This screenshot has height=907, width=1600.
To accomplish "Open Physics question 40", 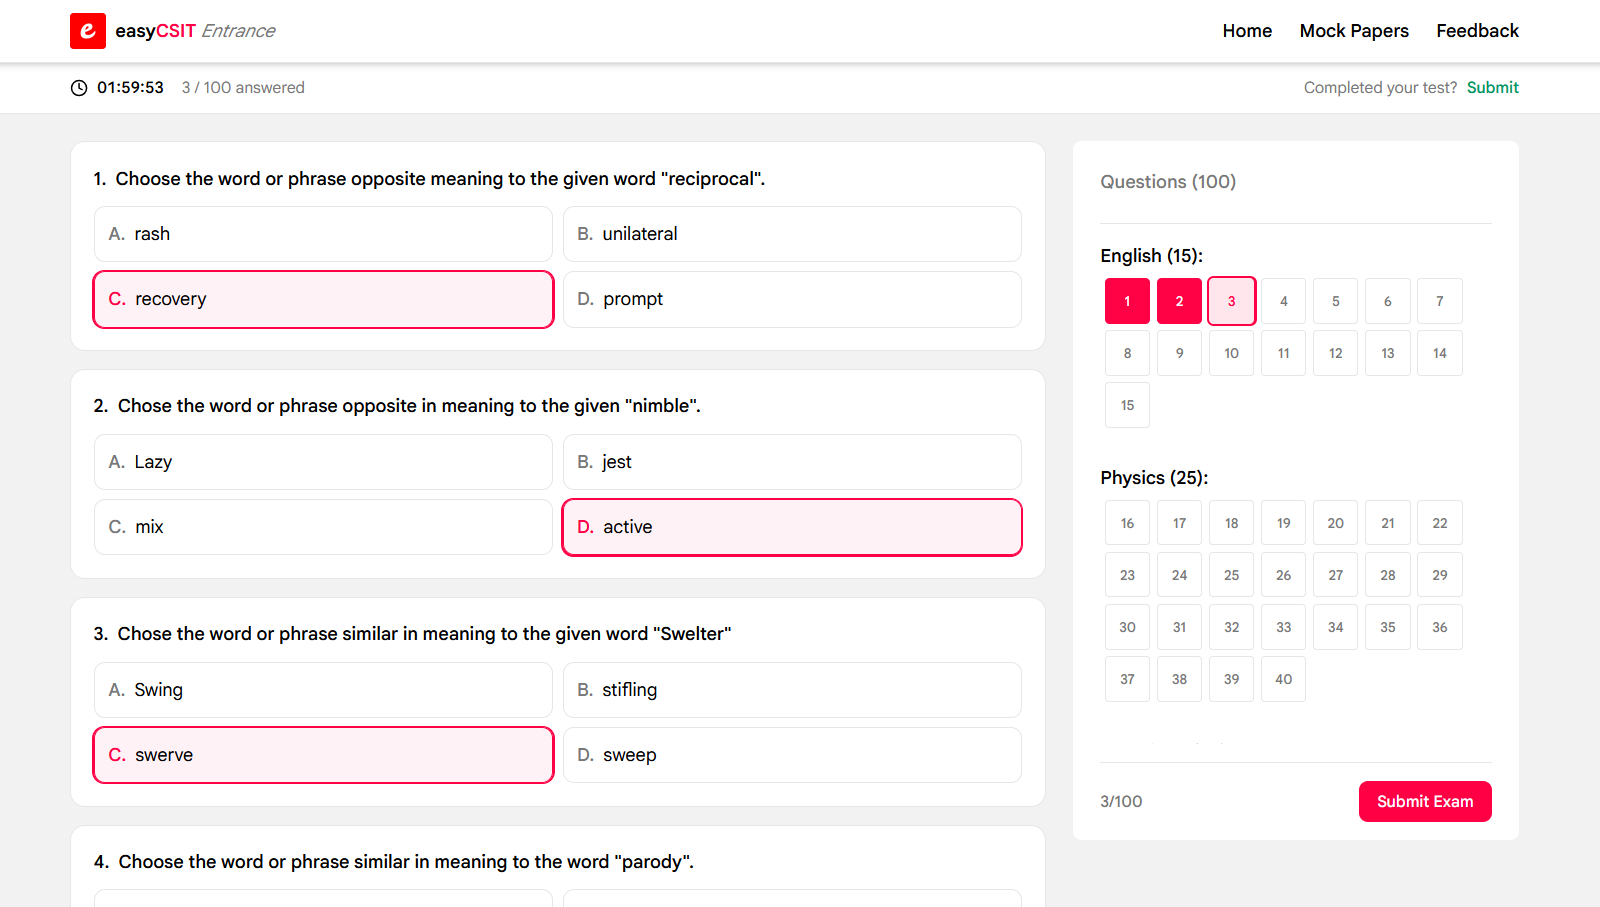I will [1283, 679].
